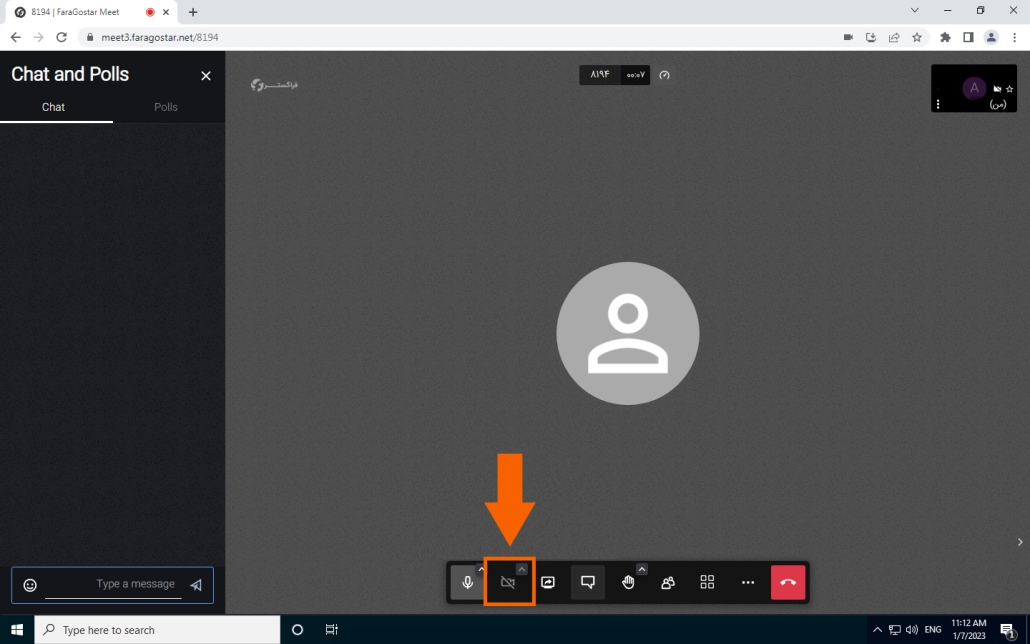The height and width of the screenshot is (644, 1030).
Task: Open the participants list
Action: [668, 582]
